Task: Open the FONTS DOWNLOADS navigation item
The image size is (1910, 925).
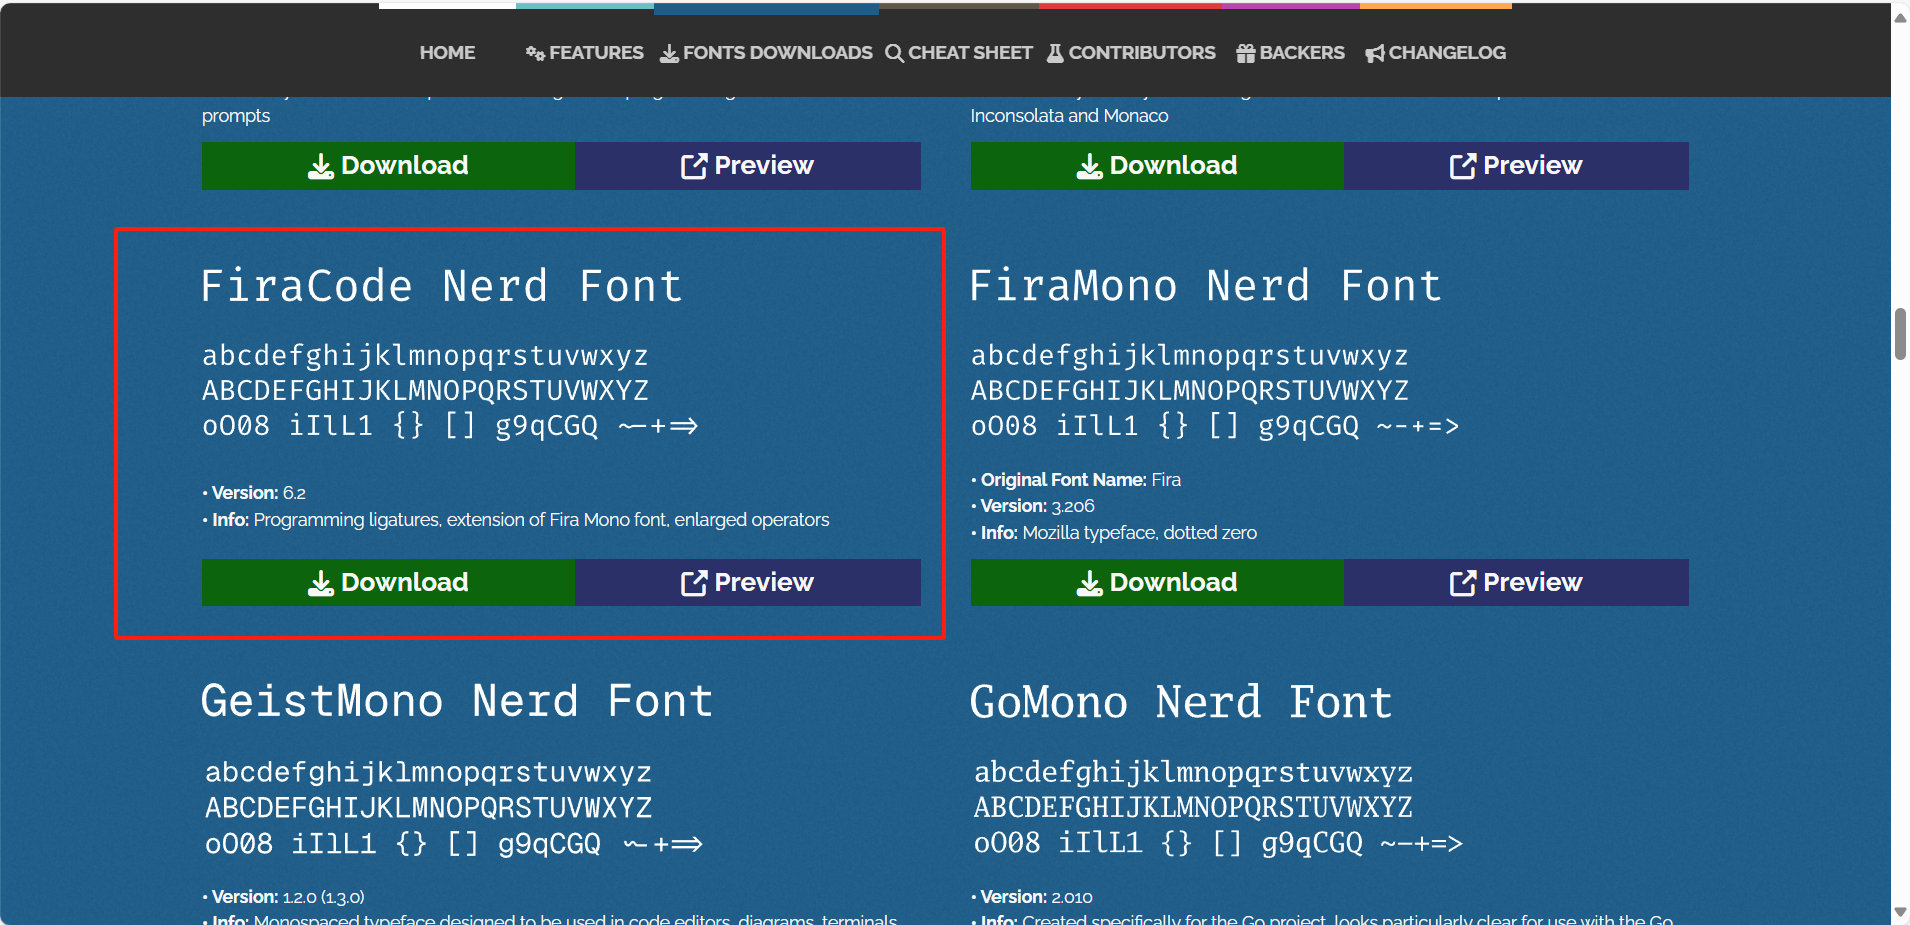Action: [x=766, y=53]
